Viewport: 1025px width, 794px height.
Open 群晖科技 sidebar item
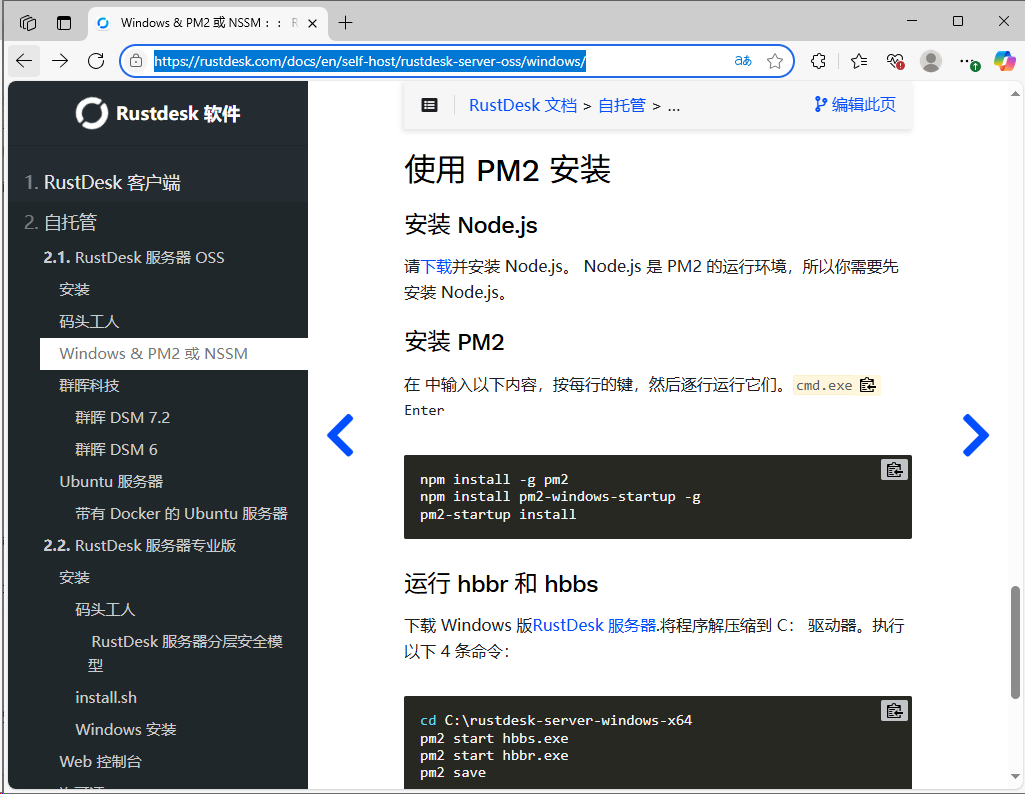(x=89, y=386)
